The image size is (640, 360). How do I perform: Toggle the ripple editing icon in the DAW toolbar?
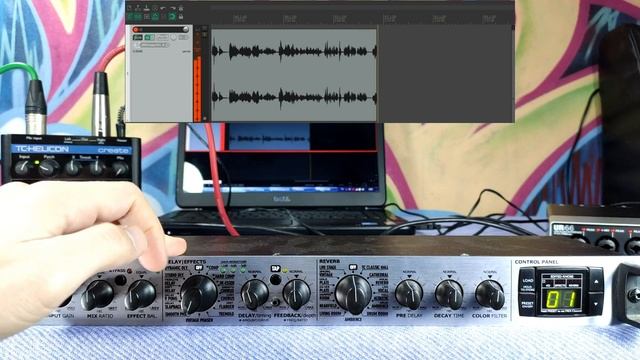pos(147,16)
